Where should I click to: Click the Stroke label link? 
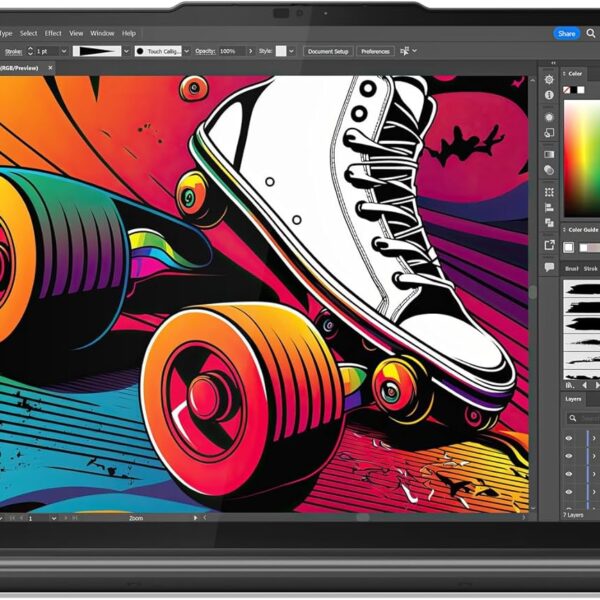pyautogui.click(x=13, y=51)
